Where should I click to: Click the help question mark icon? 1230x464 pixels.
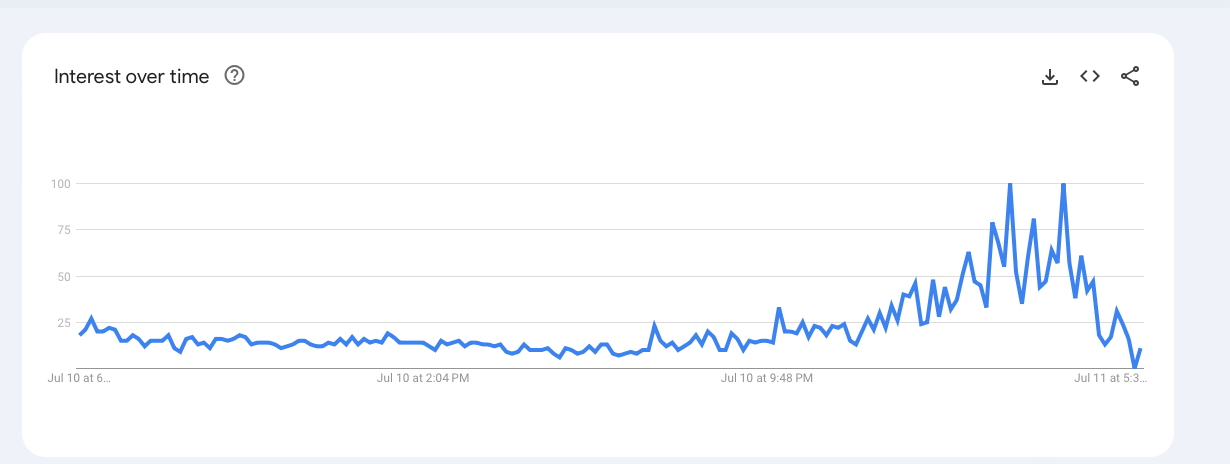point(235,75)
